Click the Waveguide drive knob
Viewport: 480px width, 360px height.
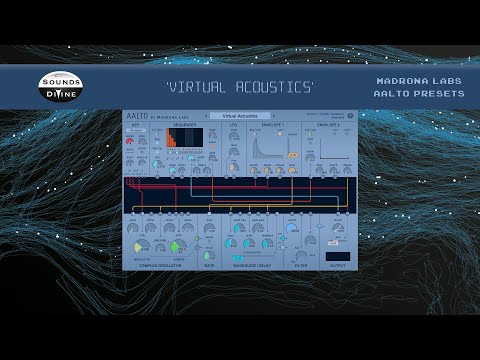(249, 243)
